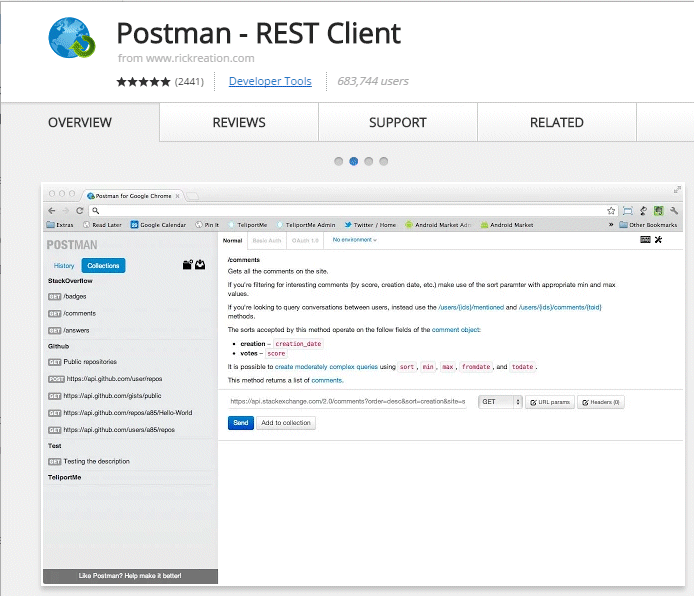
Task: Click Like Postman? Help make it better
Action: point(130,576)
